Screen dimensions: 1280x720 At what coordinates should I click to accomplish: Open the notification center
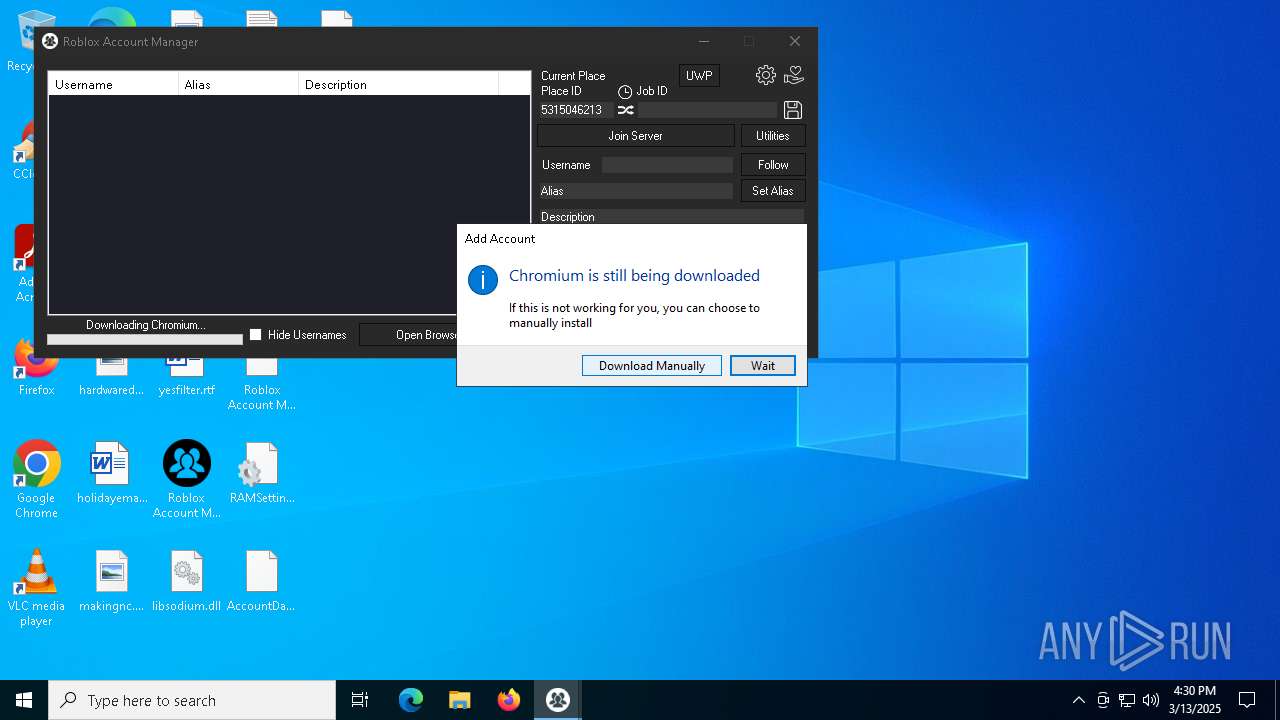click(x=1247, y=700)
